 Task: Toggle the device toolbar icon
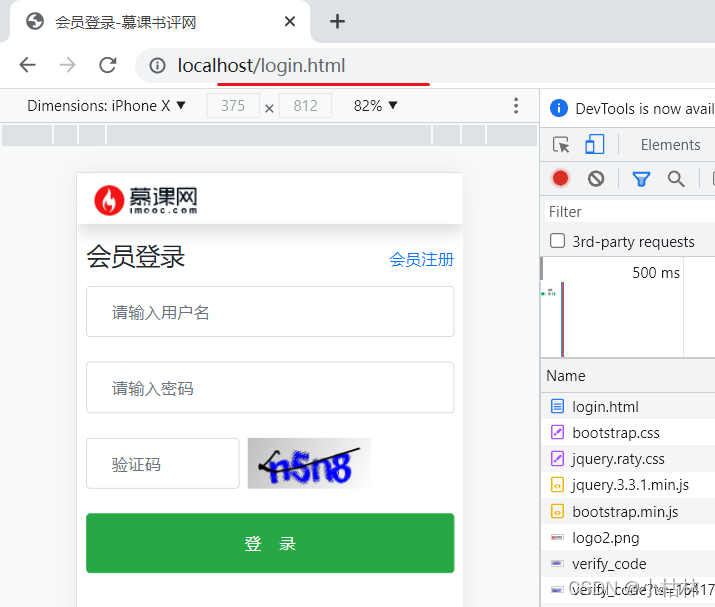click(595, 144)
